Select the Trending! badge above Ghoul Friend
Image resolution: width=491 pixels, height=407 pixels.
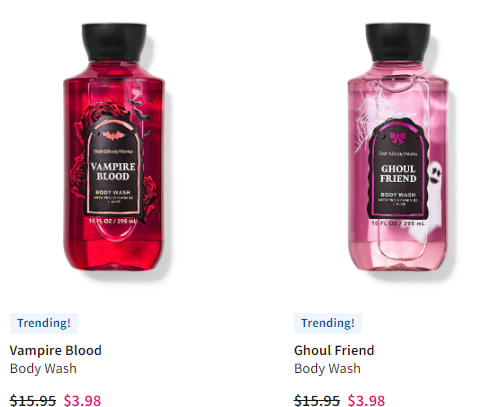(328, 323)
